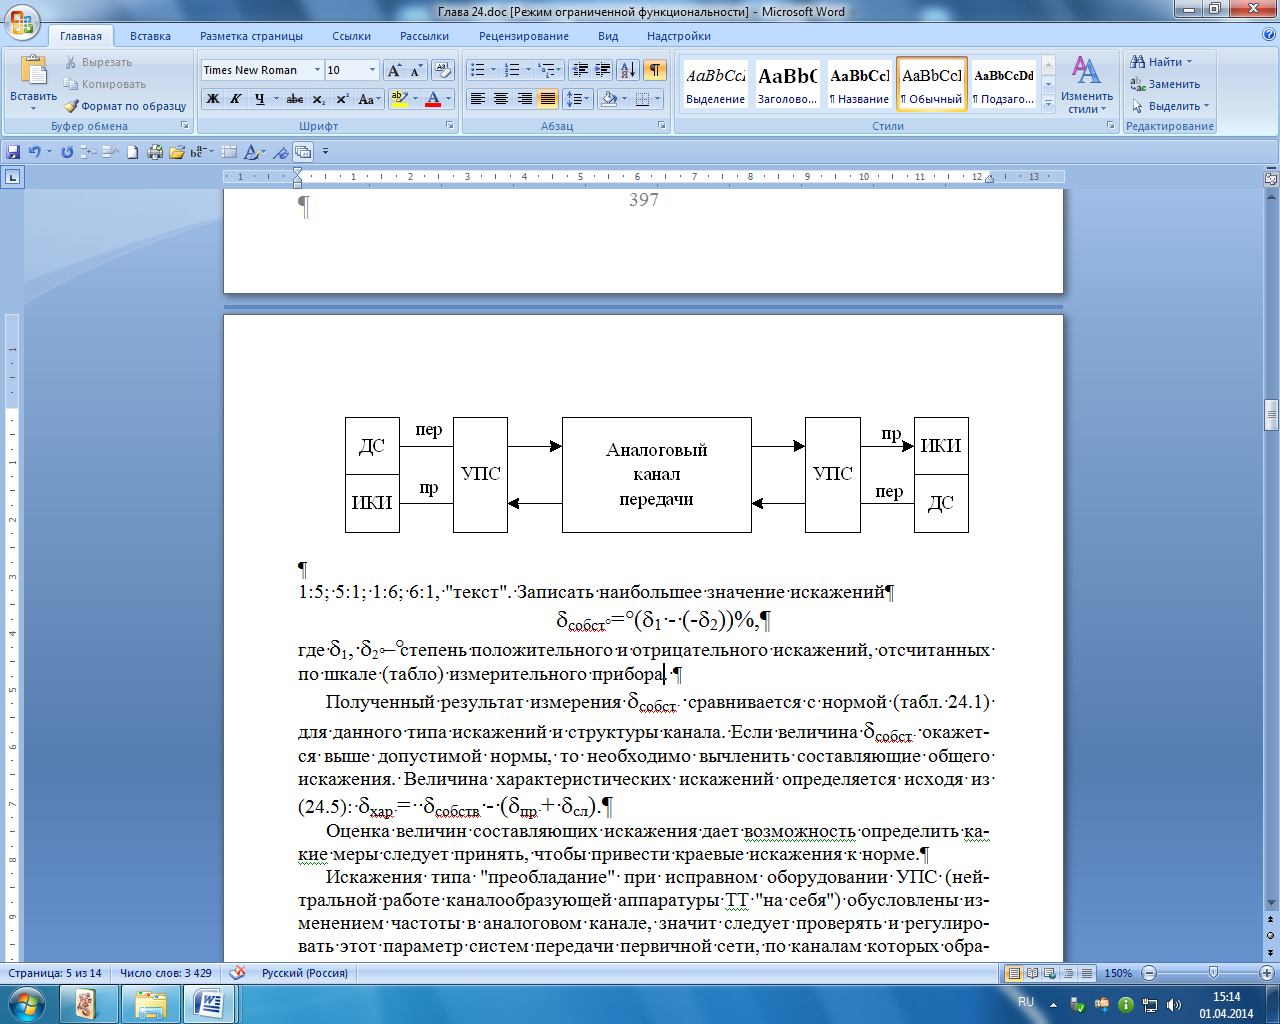This screenshot has height=1024, width=1280.
Task: Apply the Выделение style
Action: (715, 84)
